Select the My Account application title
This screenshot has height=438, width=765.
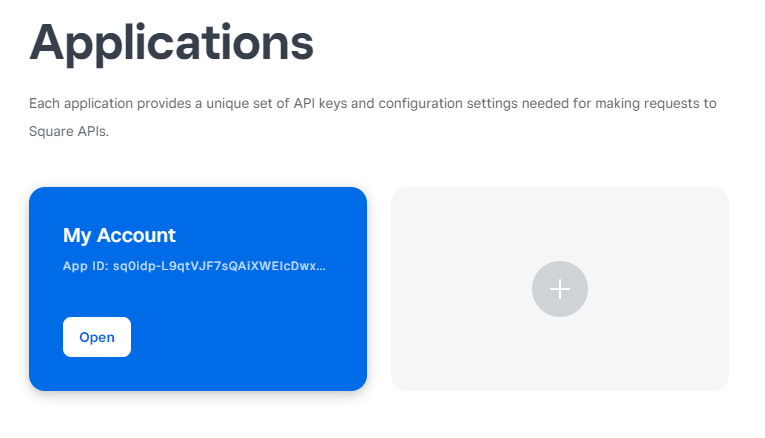coord(119,235)
